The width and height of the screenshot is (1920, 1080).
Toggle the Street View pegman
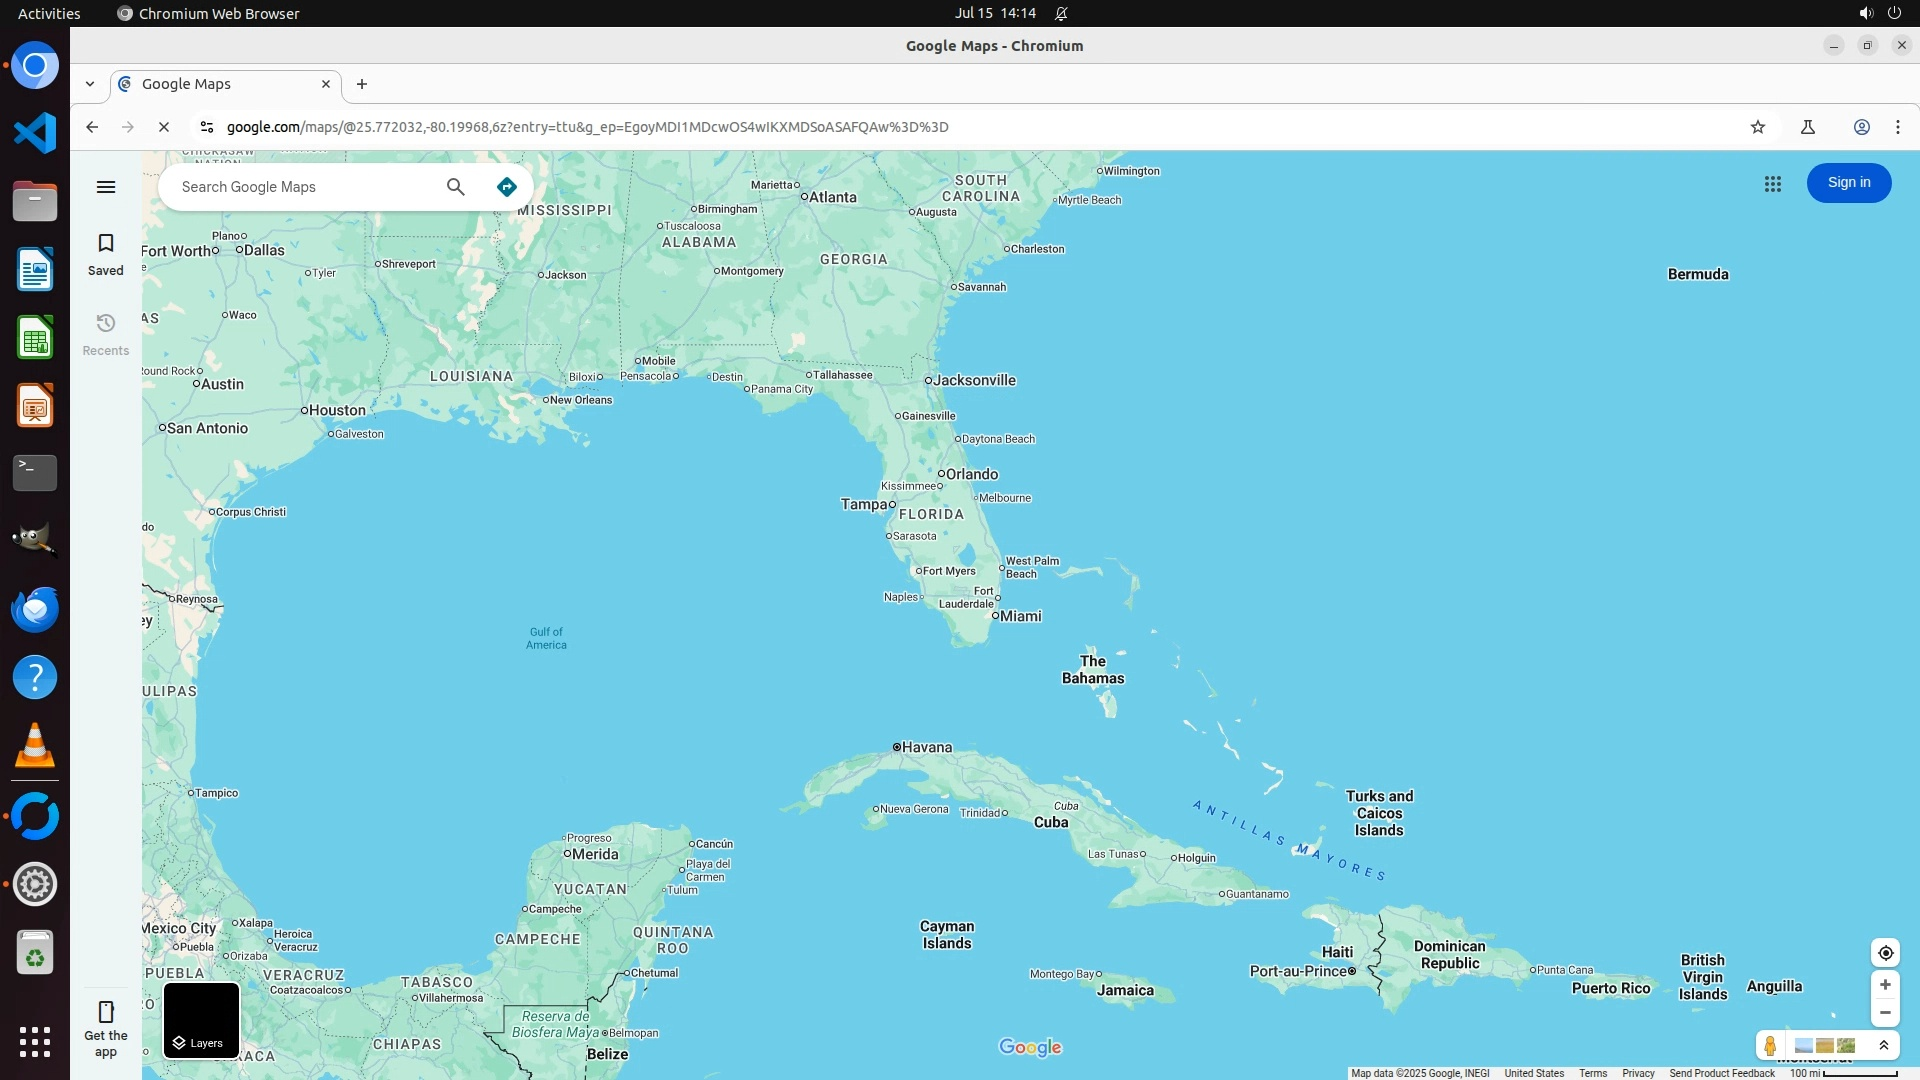1770,1046
